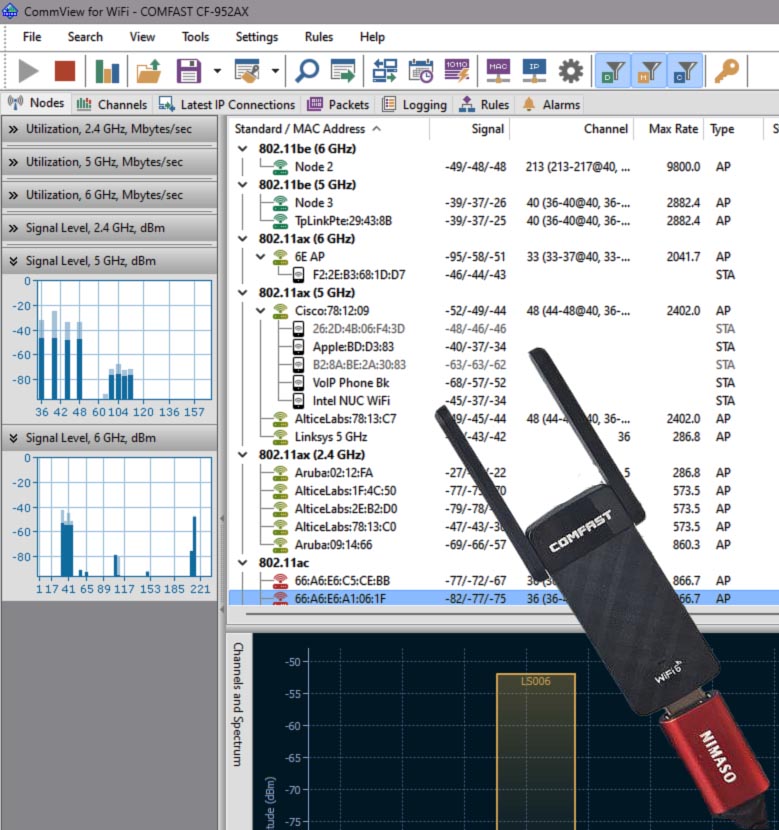The width and height of the screenshot is (779, 830).
Task: Open the Search menu
Action: click(x=85, y=37)
